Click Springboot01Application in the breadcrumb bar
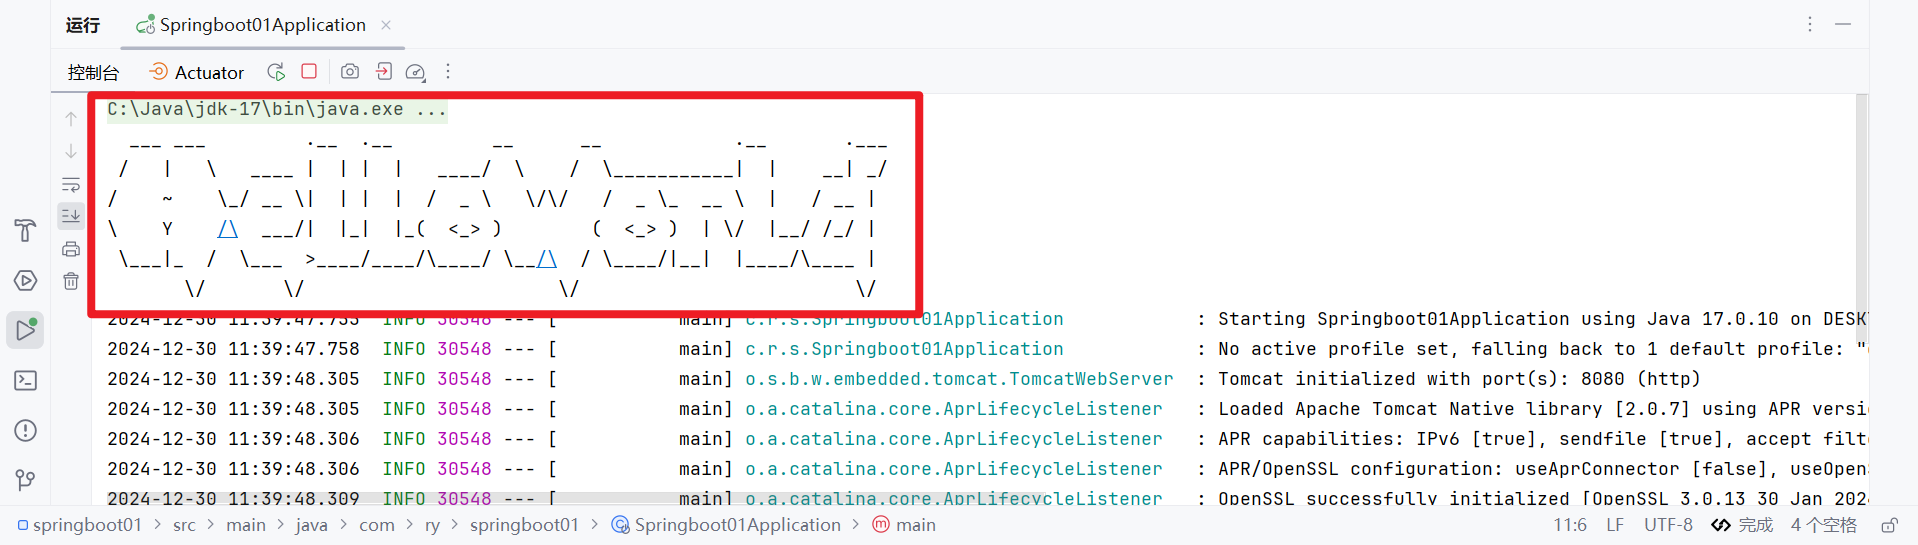The image size is (1918, 545). click(x=736, y=526)
